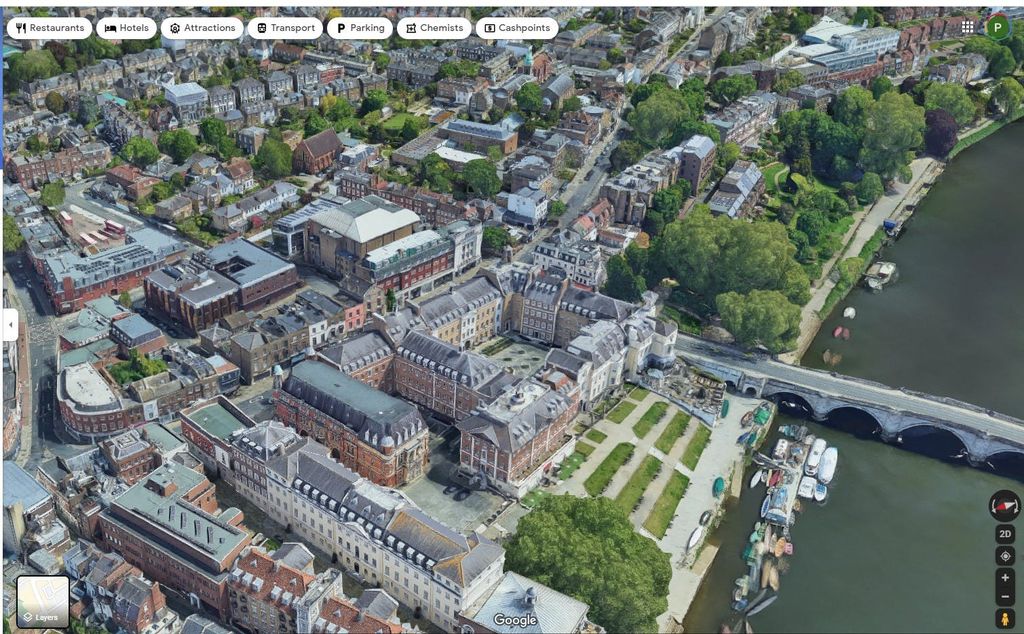This screenshot has width=1024, height=634.
Task: Search for Chemists via the chip
Action: (x=434, y=28)
